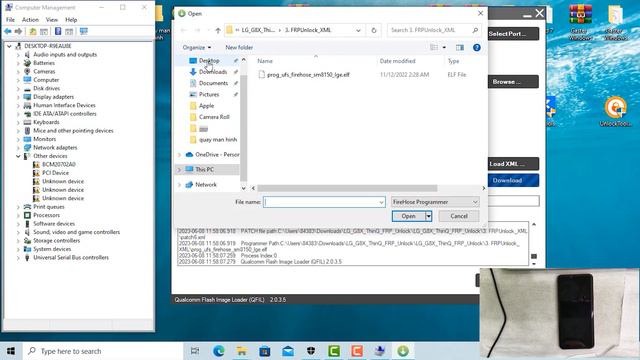
Task: Click SelectPort button in QFIL
Action: pos(513,33)
